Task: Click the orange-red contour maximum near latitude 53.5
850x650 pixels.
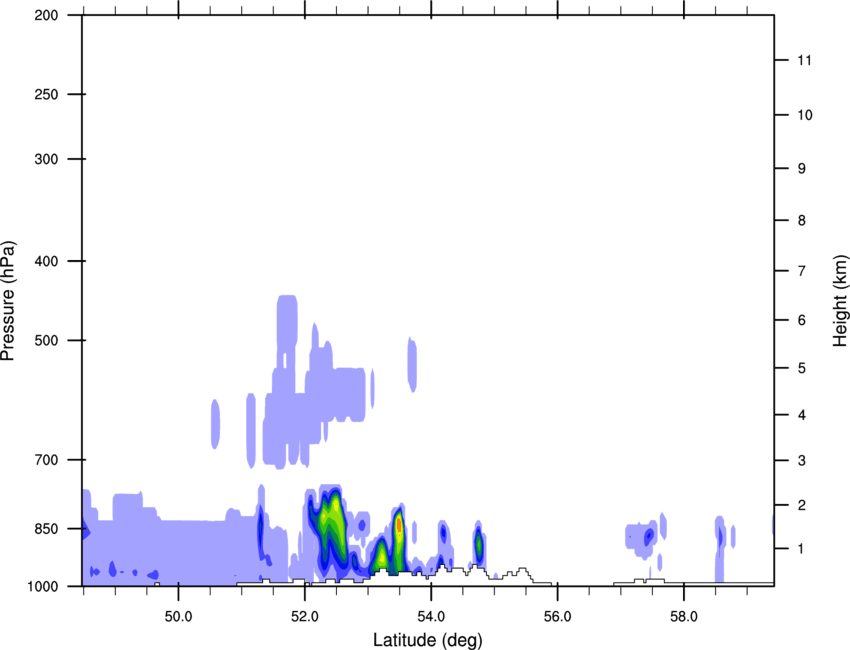Action: (399, 525)
